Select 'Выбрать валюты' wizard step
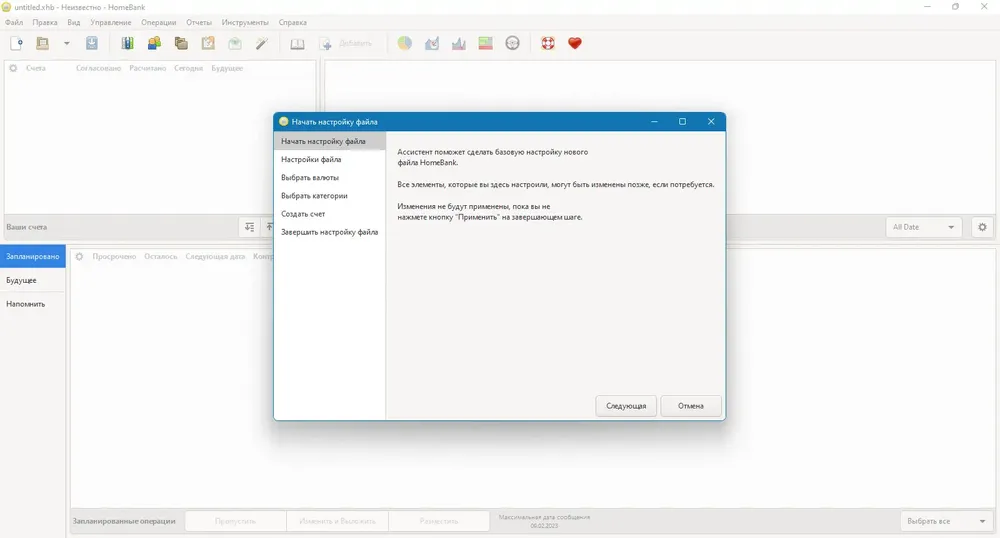This screenshot has height=538, width=1000. [330, 178]
